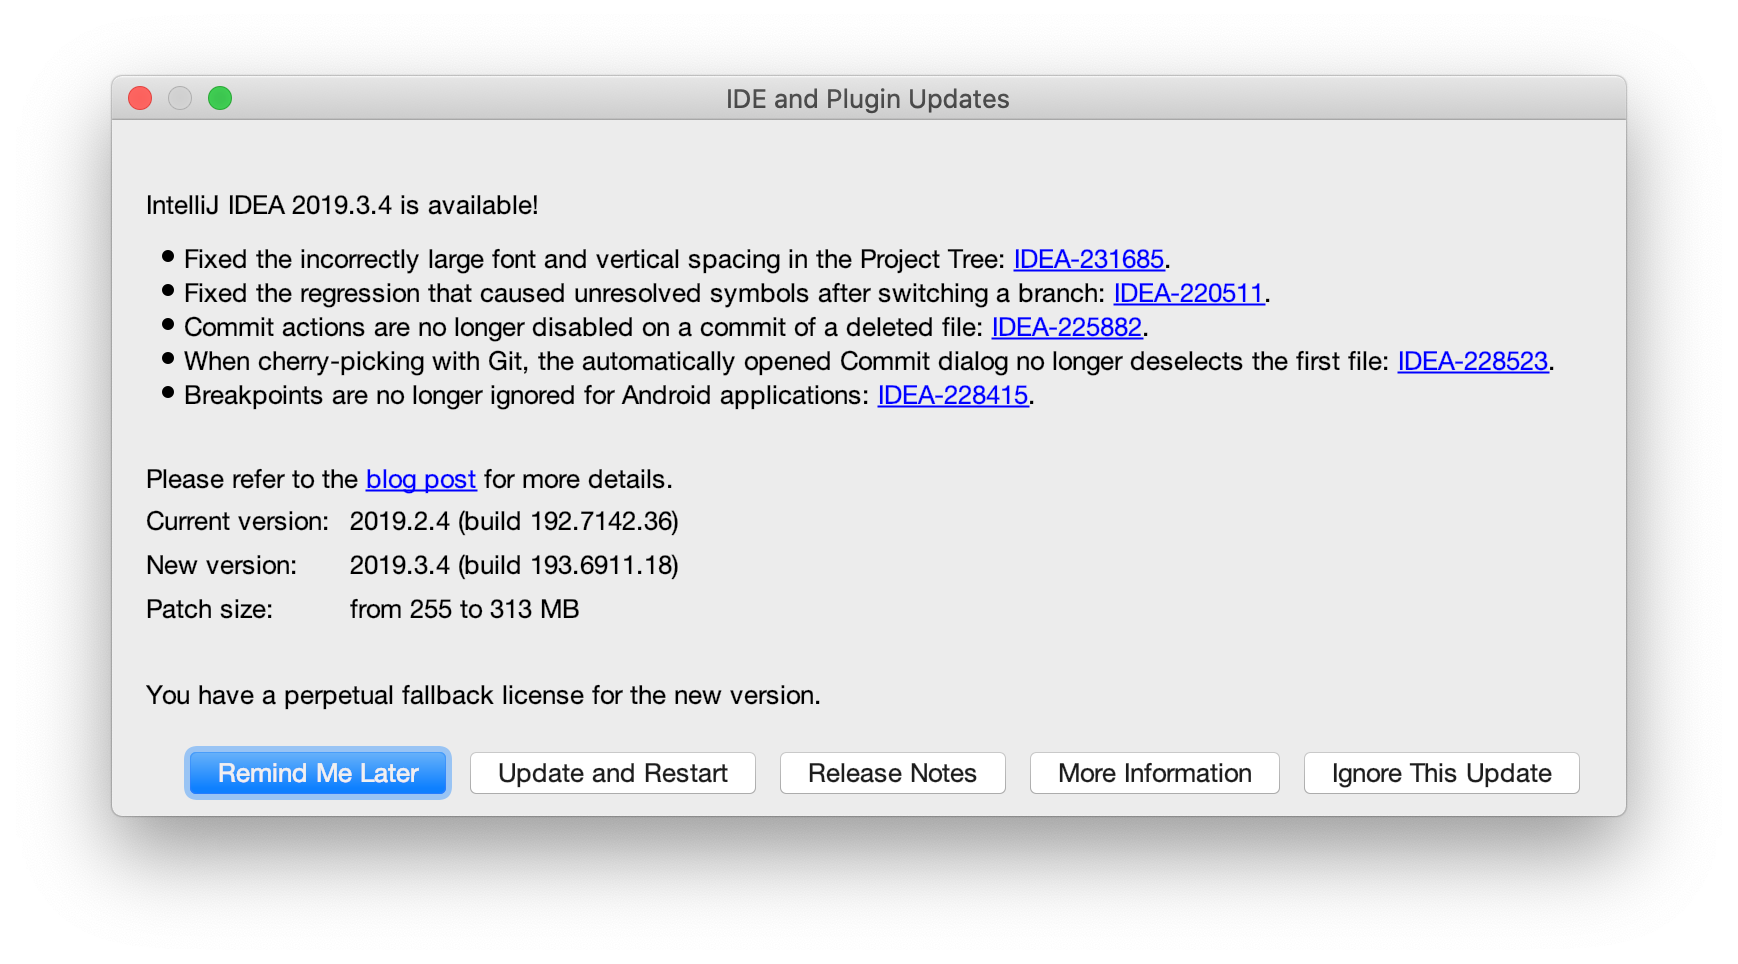
Task: Click Ignore This Update
Action: pos(1440,772)
